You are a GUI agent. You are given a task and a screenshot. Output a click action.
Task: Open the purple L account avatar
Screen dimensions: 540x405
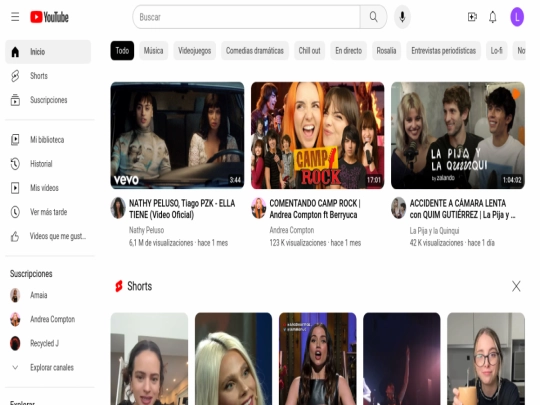click(x=517, y=17)
